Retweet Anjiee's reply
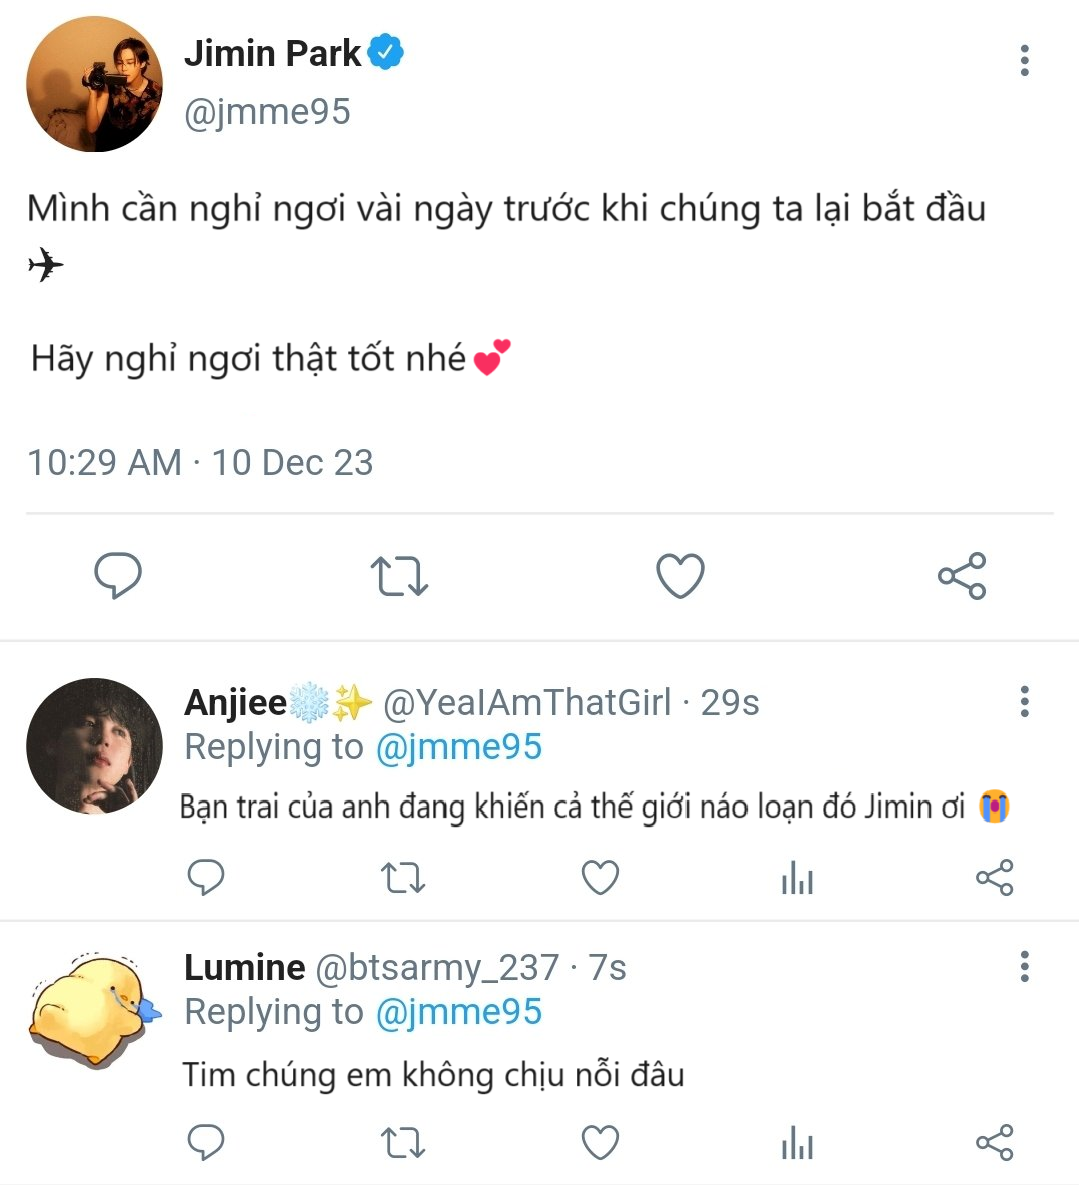The width and height of the screenshot is (1079, 1185). pos(403,879)
